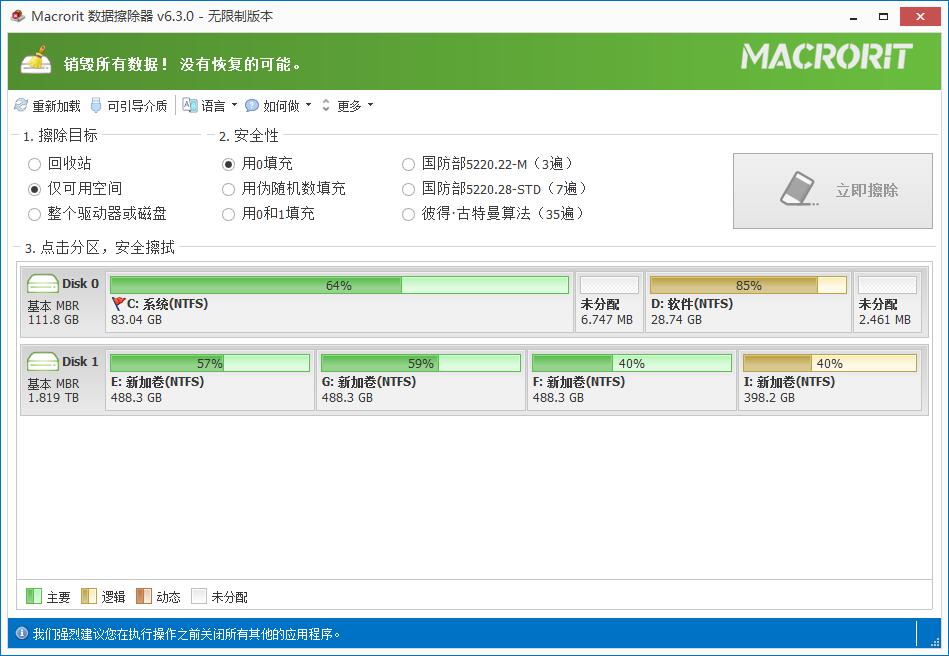This screenshot has height=656, width=949.
Task: Select the C: 系统(NTFS) partition
Action: (340, 302)
